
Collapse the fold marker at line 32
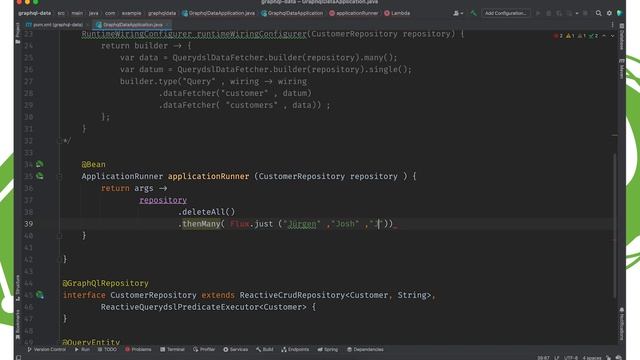point(60,140)
